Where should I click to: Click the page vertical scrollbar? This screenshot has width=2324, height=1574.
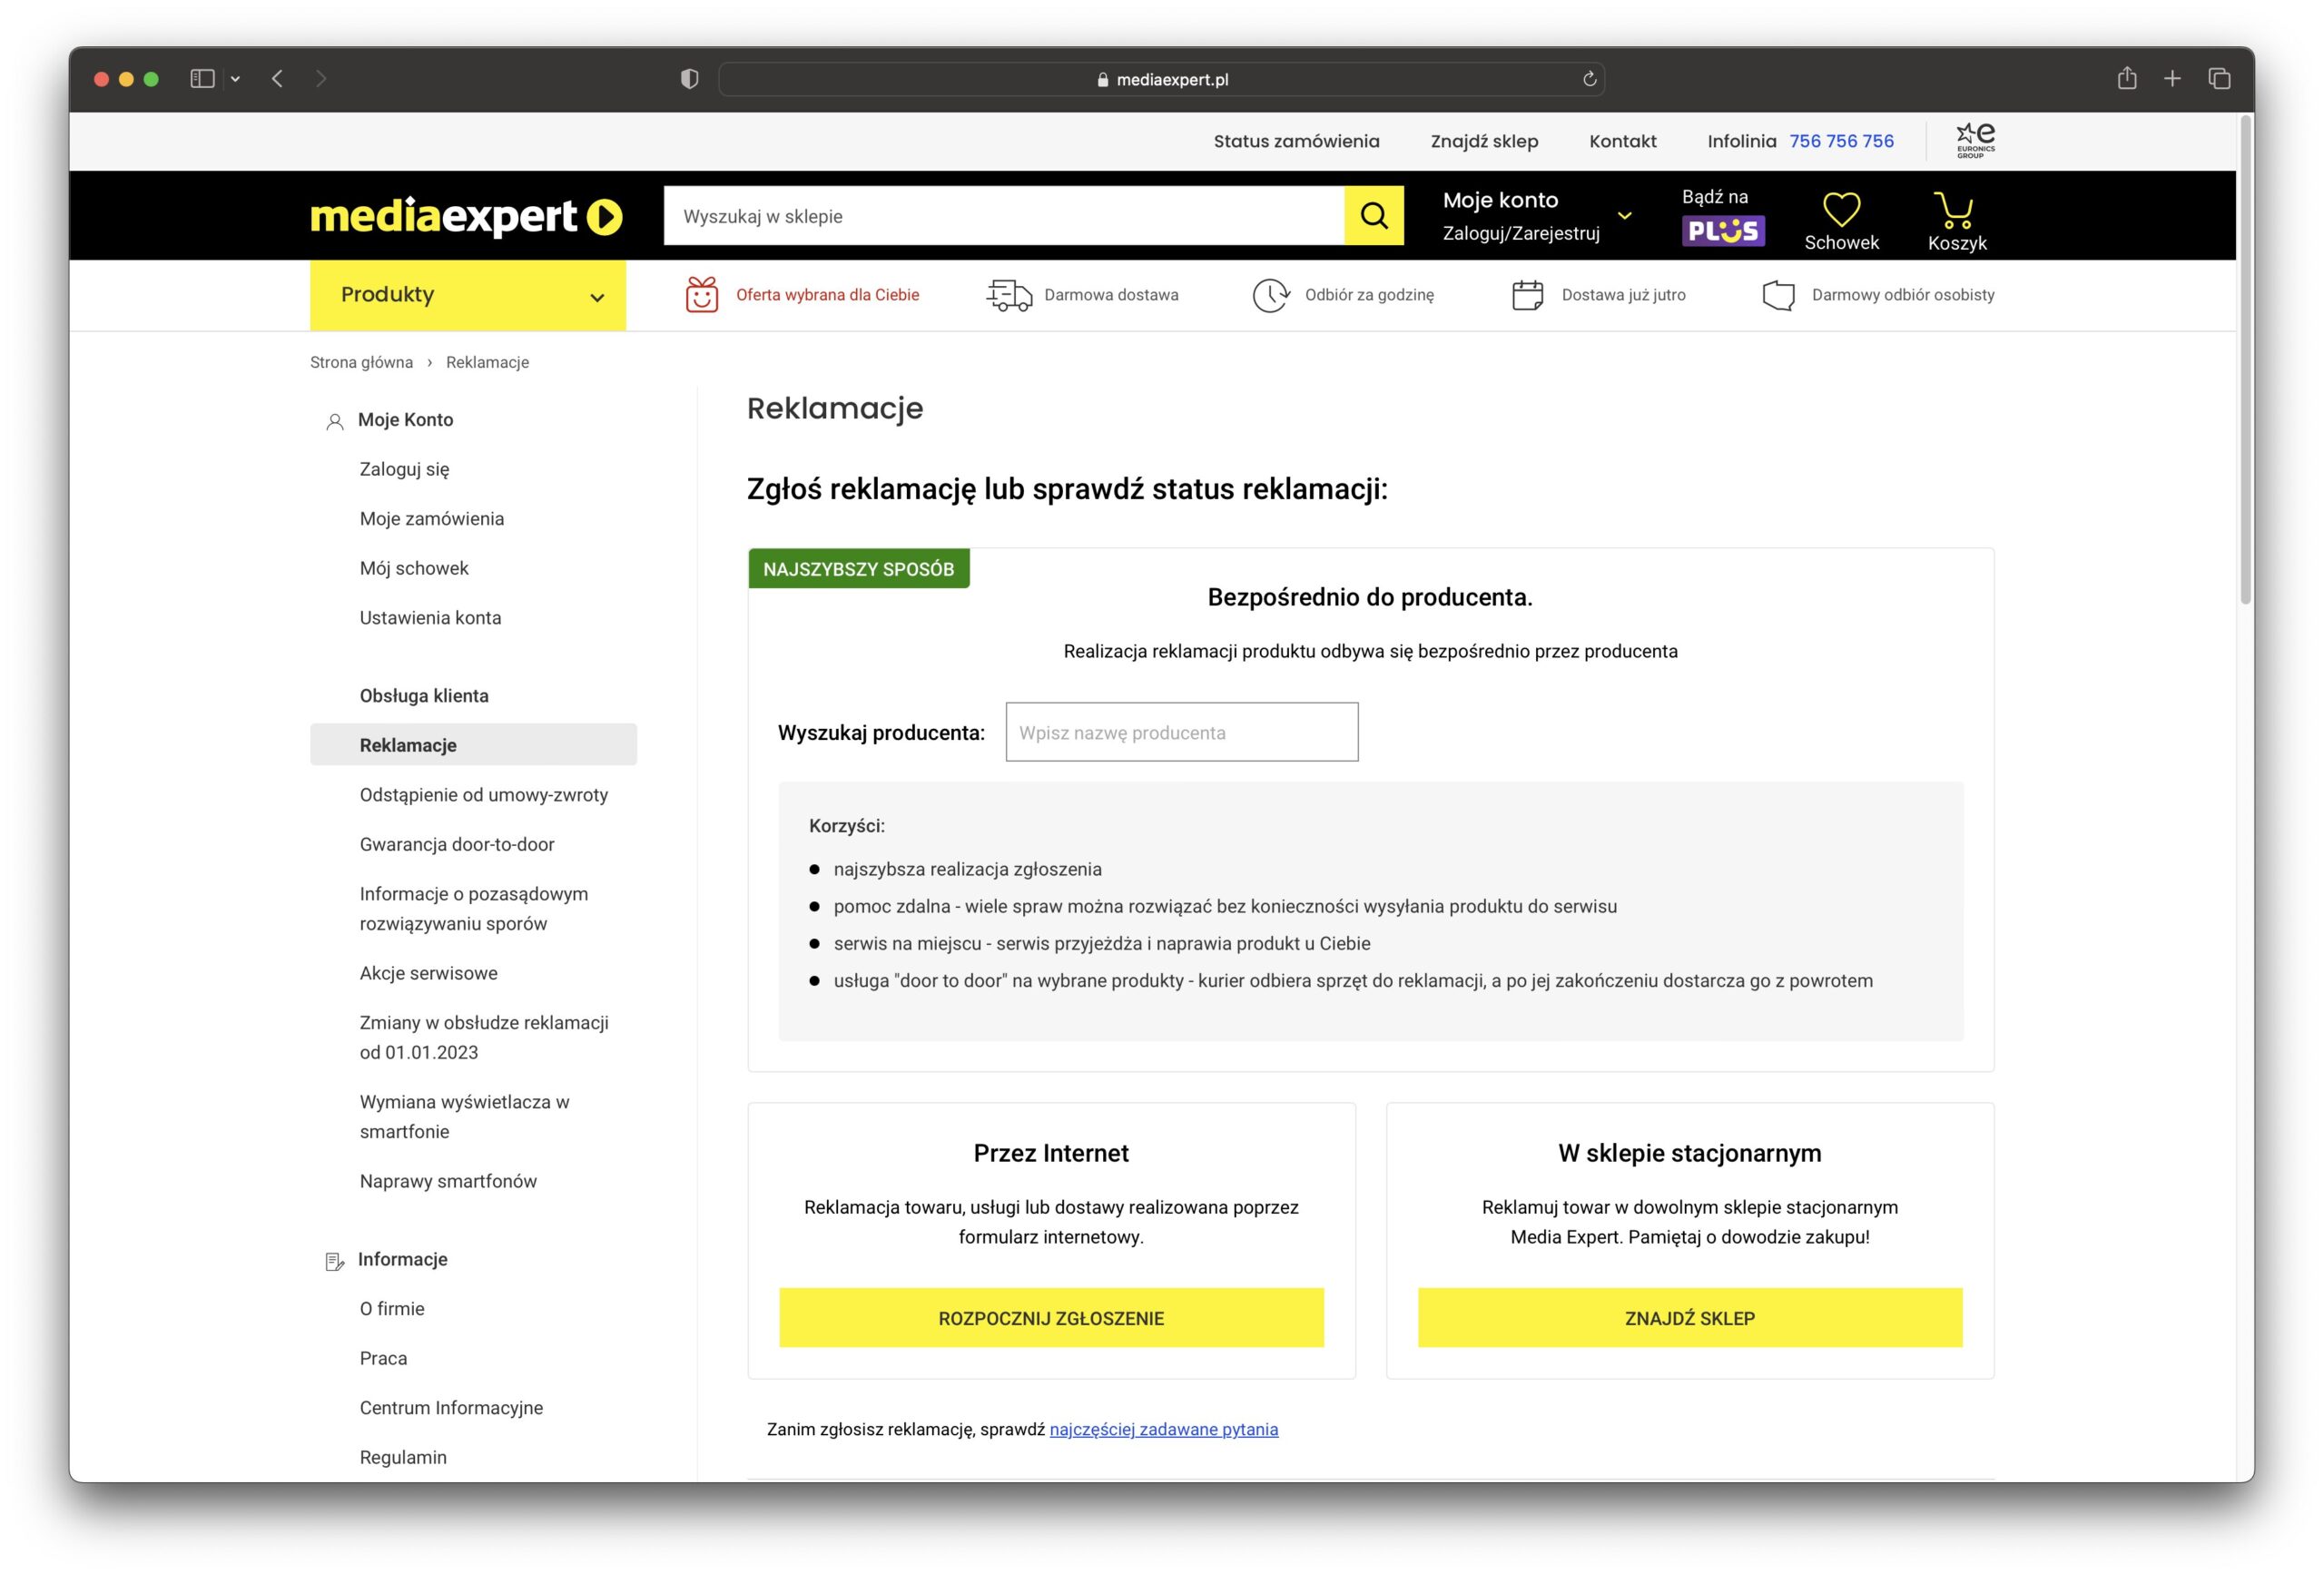pyautogui.click(x=2245, y=360)
